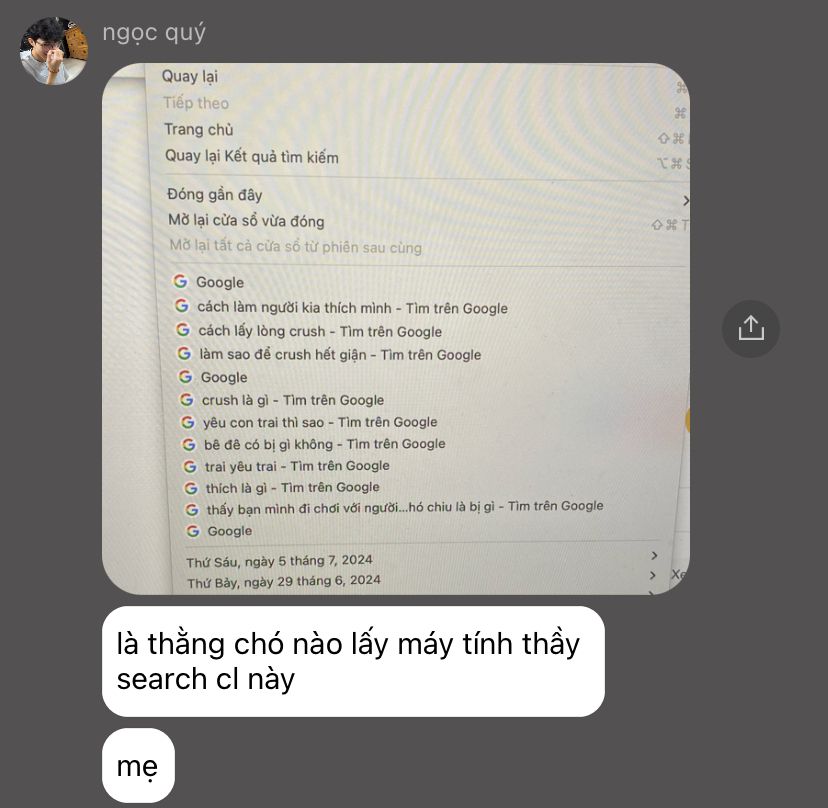Click Google icon beside 'cách lấy lòng crush'
Screen dimensions: 828x808
(183, 330)
